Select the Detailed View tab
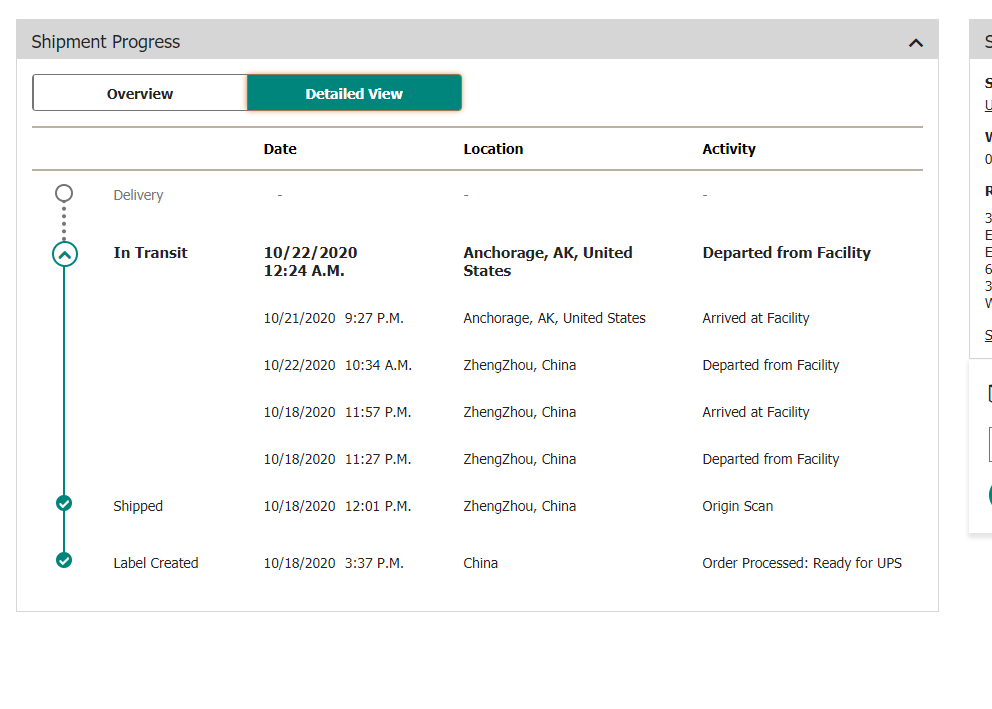Screen dimensions: 992x709 click(354, 94)
